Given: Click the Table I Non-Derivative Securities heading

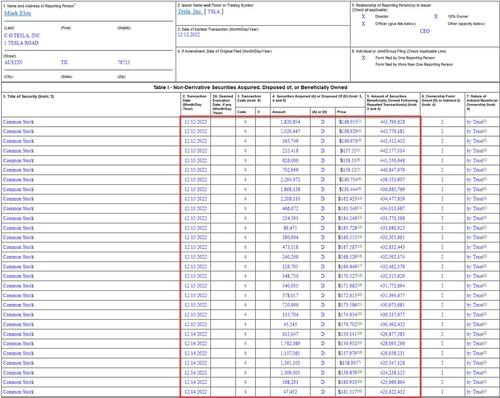Looking at the screenshot, I should (250, 87).
